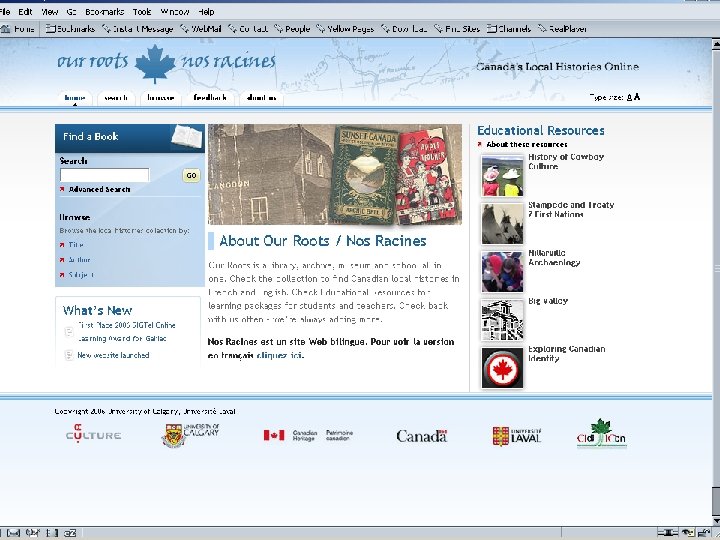
Task: Open Yellow Pages toolbar shortcut
Action: [345, 29]
